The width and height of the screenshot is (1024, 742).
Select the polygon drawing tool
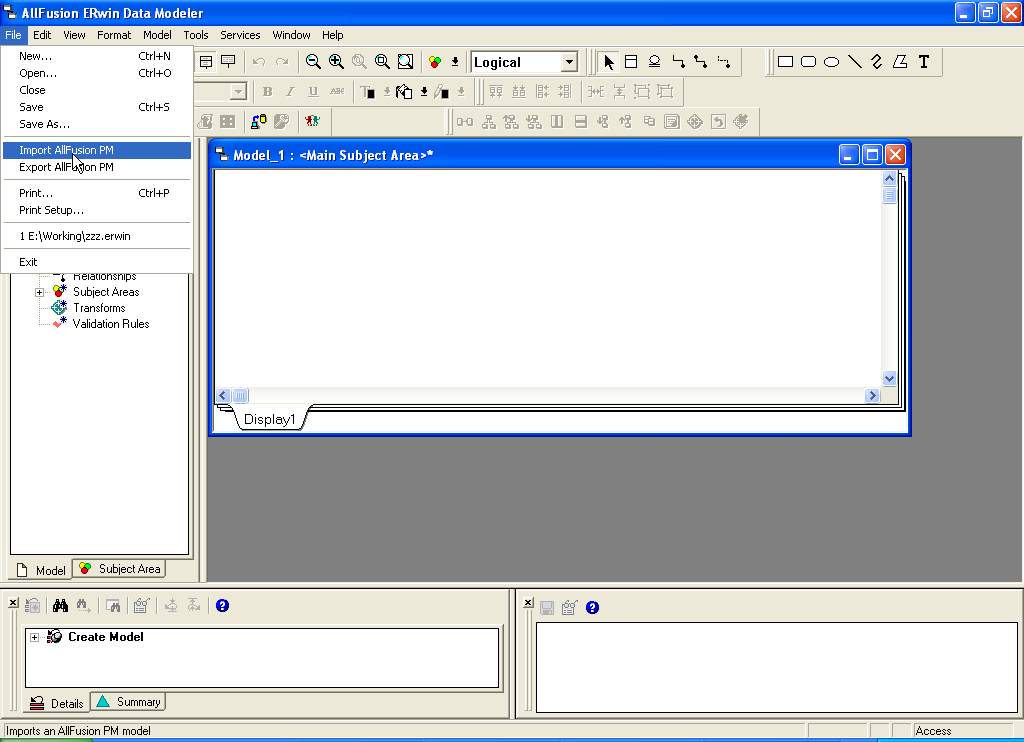pyautogui.click(x=900, y=62)
